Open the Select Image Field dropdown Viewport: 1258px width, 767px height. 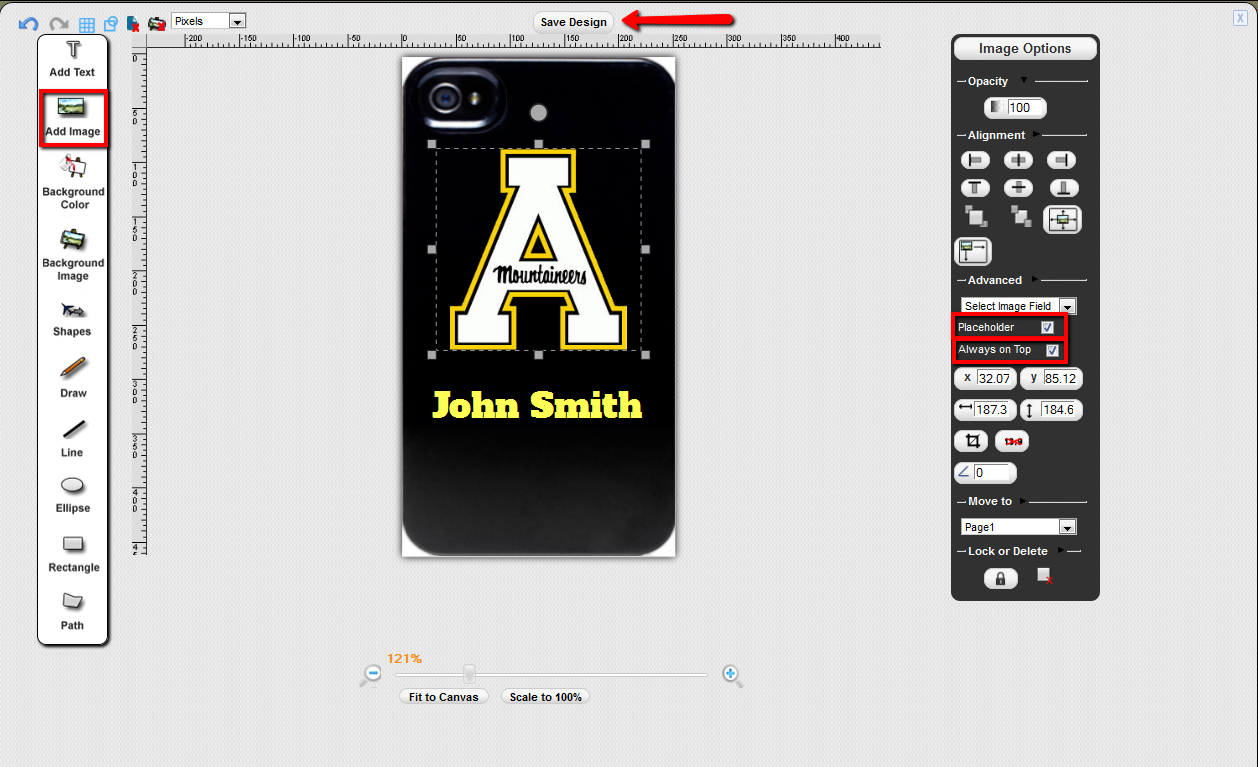pyautogui.click(x=1019, y=306)
